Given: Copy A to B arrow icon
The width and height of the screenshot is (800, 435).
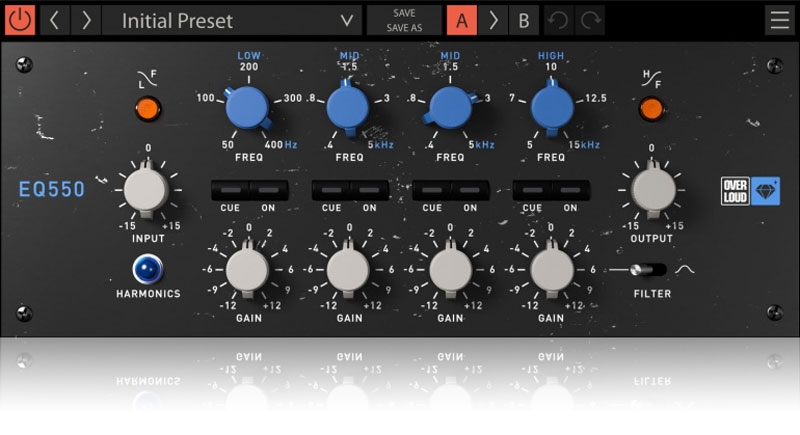Looking at the screenshot, I should 492,20.
